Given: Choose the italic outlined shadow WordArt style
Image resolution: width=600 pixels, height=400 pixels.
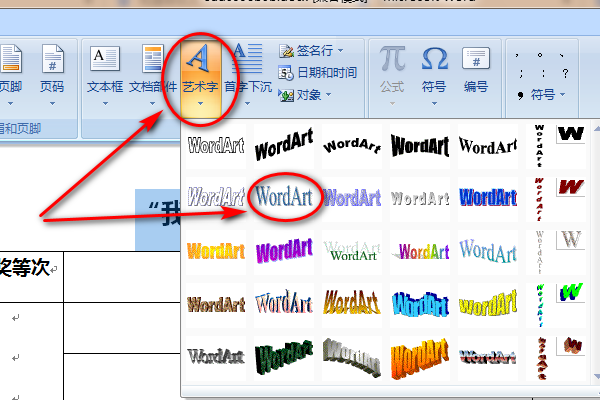Looking at the screenshot, I should (216, 198).
